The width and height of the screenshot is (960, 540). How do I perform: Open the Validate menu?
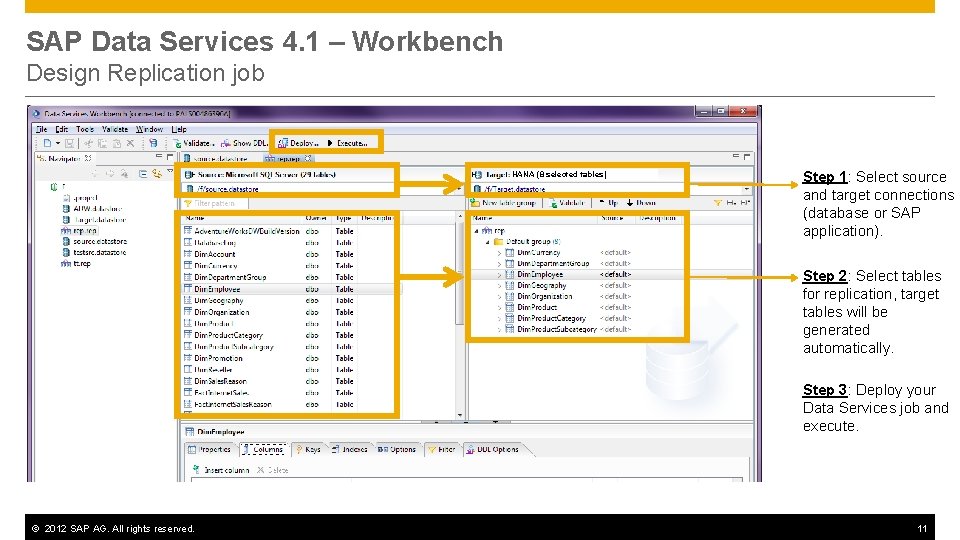[114, 129]
